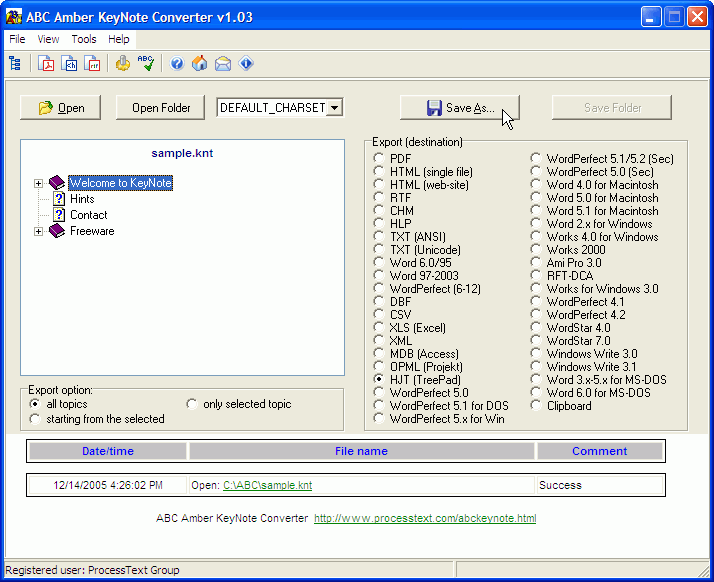Expand the Freeware tree node

point(39,231)
